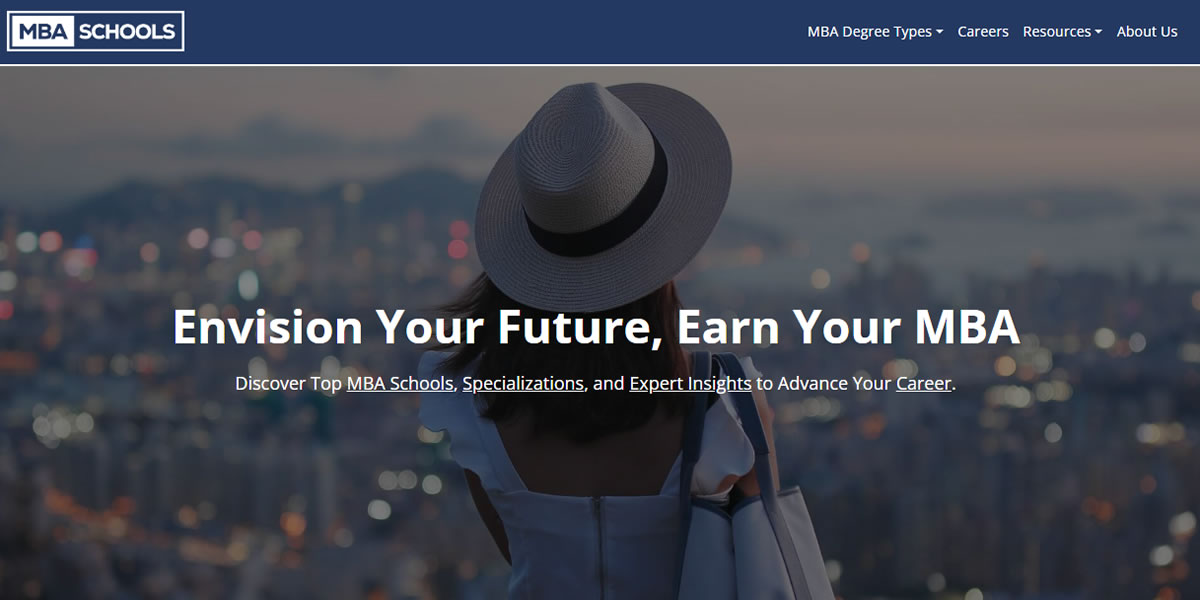This screenshot has height=600, width=1200.
Task: Select About Us in the navigation
Action: click(x=1147, y=31)
